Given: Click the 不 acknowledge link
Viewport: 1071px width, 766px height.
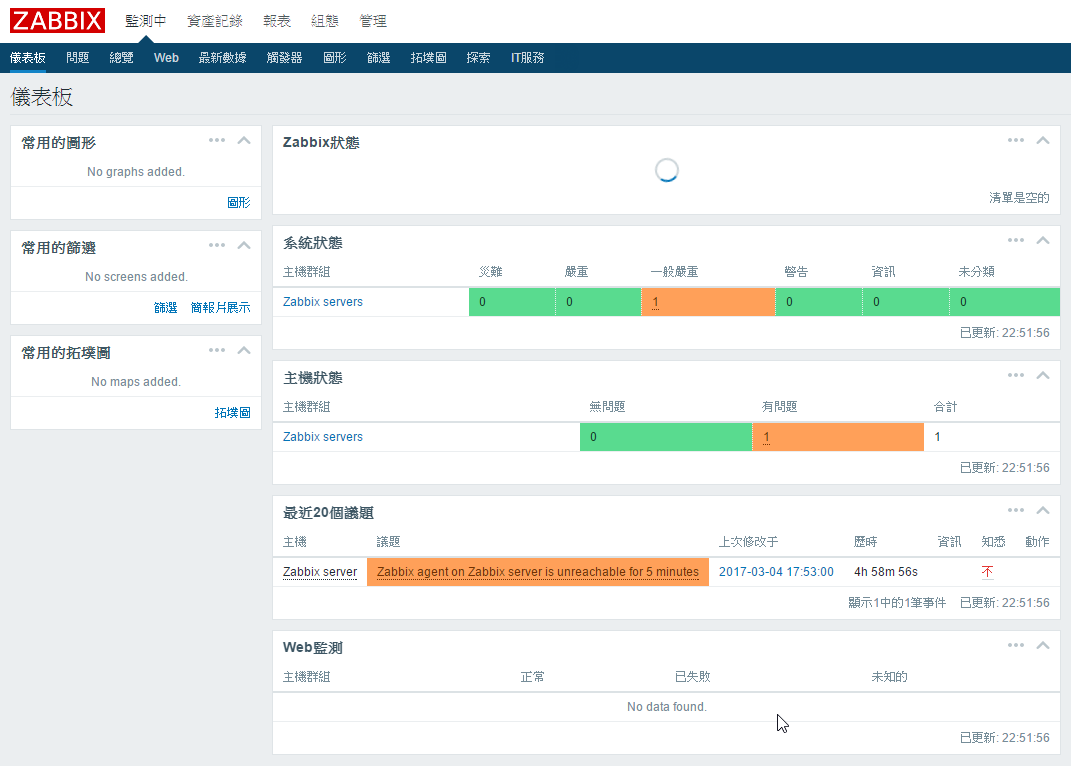Looking at the screenshot, I should [x=987, y=572].
